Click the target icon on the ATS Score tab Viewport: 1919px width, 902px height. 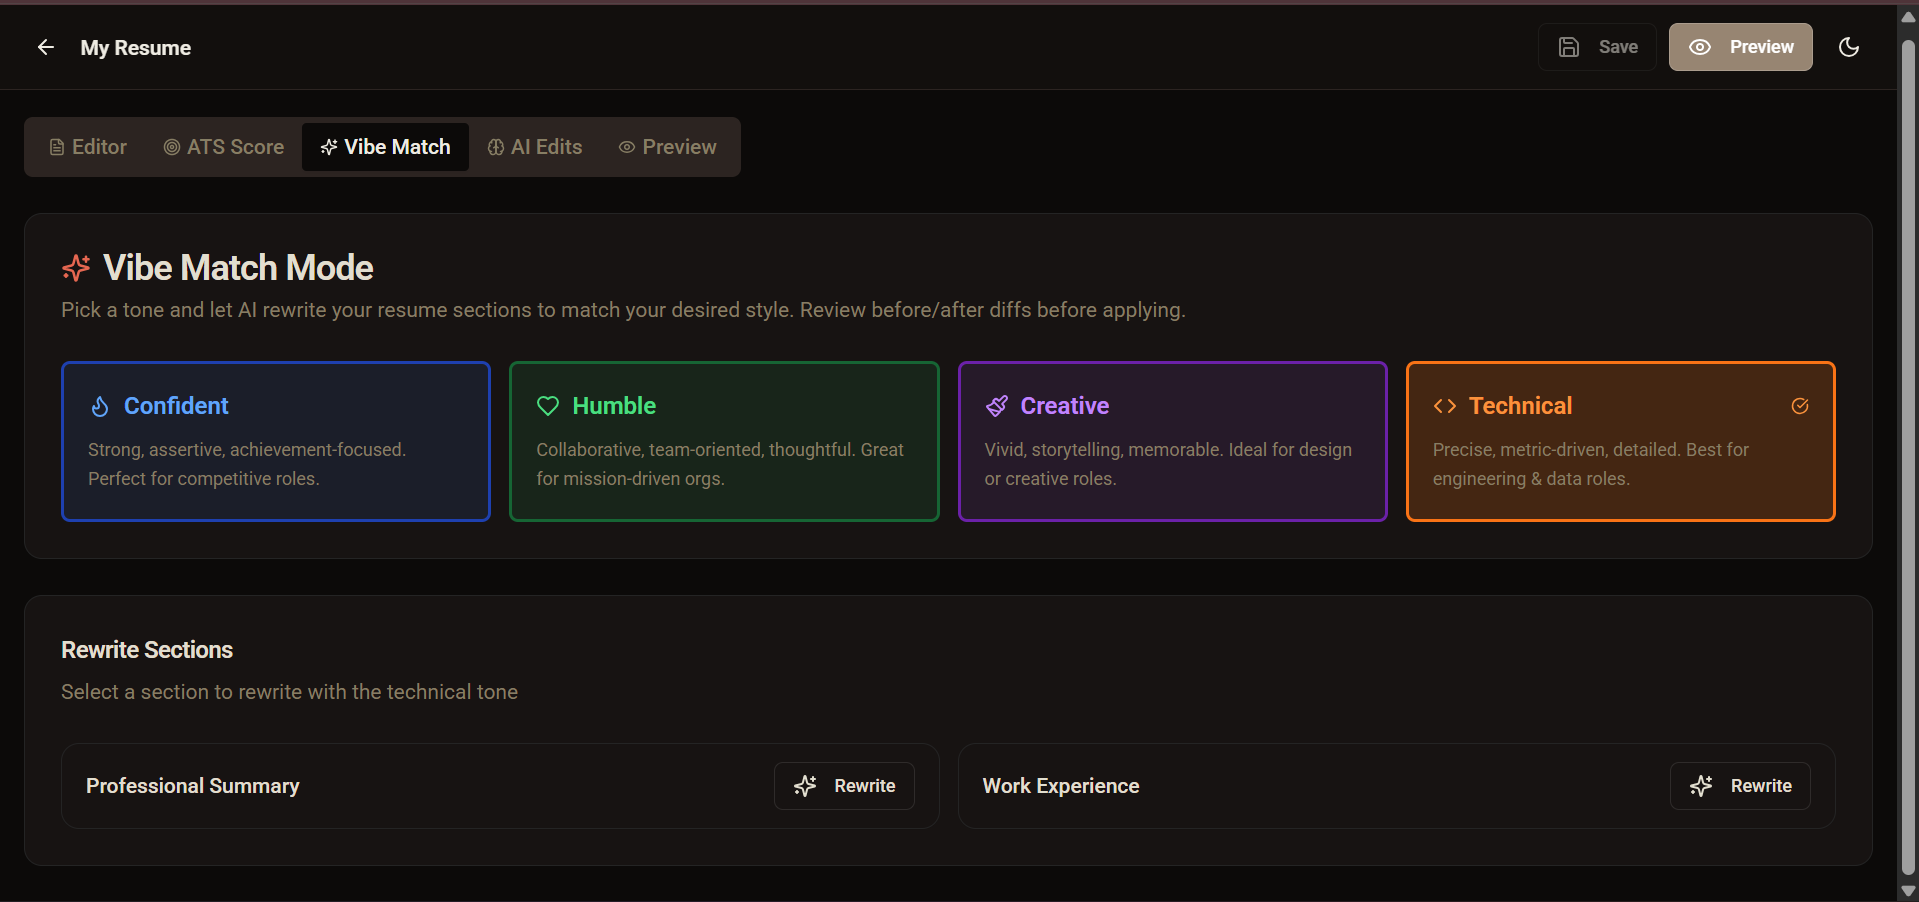point(171,147)
